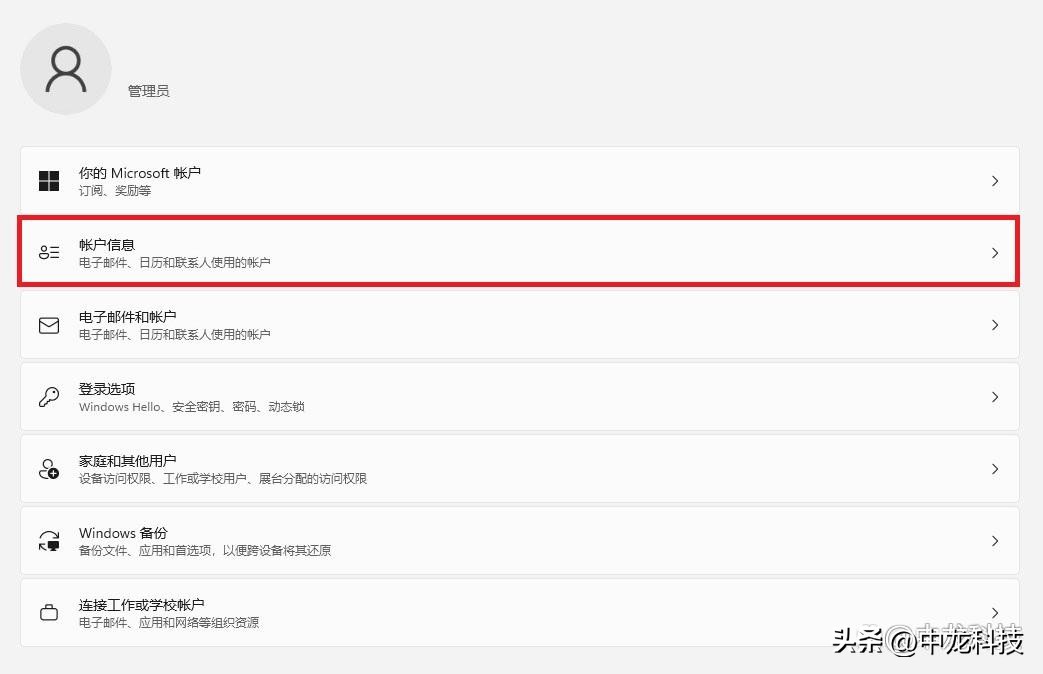Click the Windows 备份 sync icon
Viewport: 1043px width, 674px height.
(48, 540)
